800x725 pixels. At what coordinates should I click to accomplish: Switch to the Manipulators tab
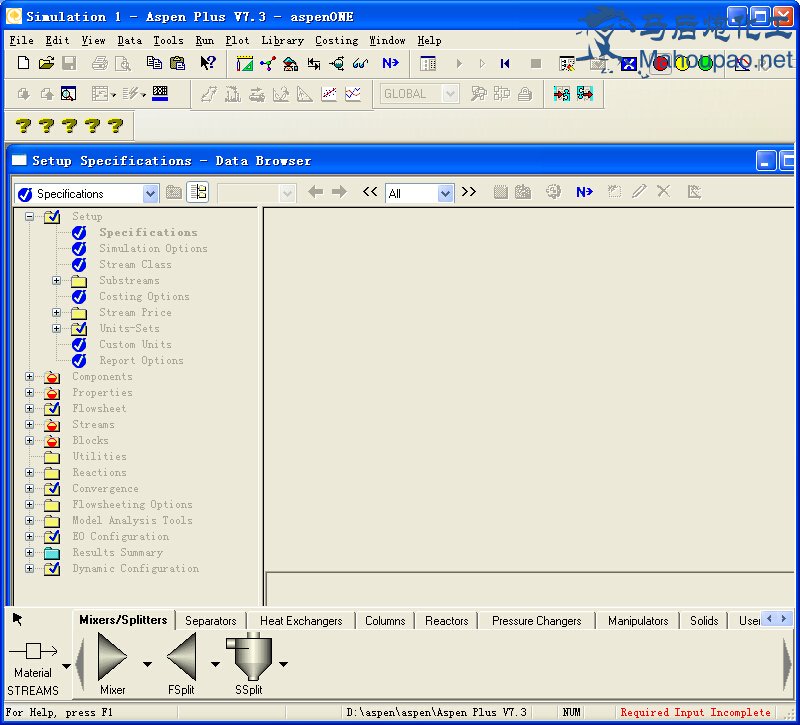click(638, 621)
